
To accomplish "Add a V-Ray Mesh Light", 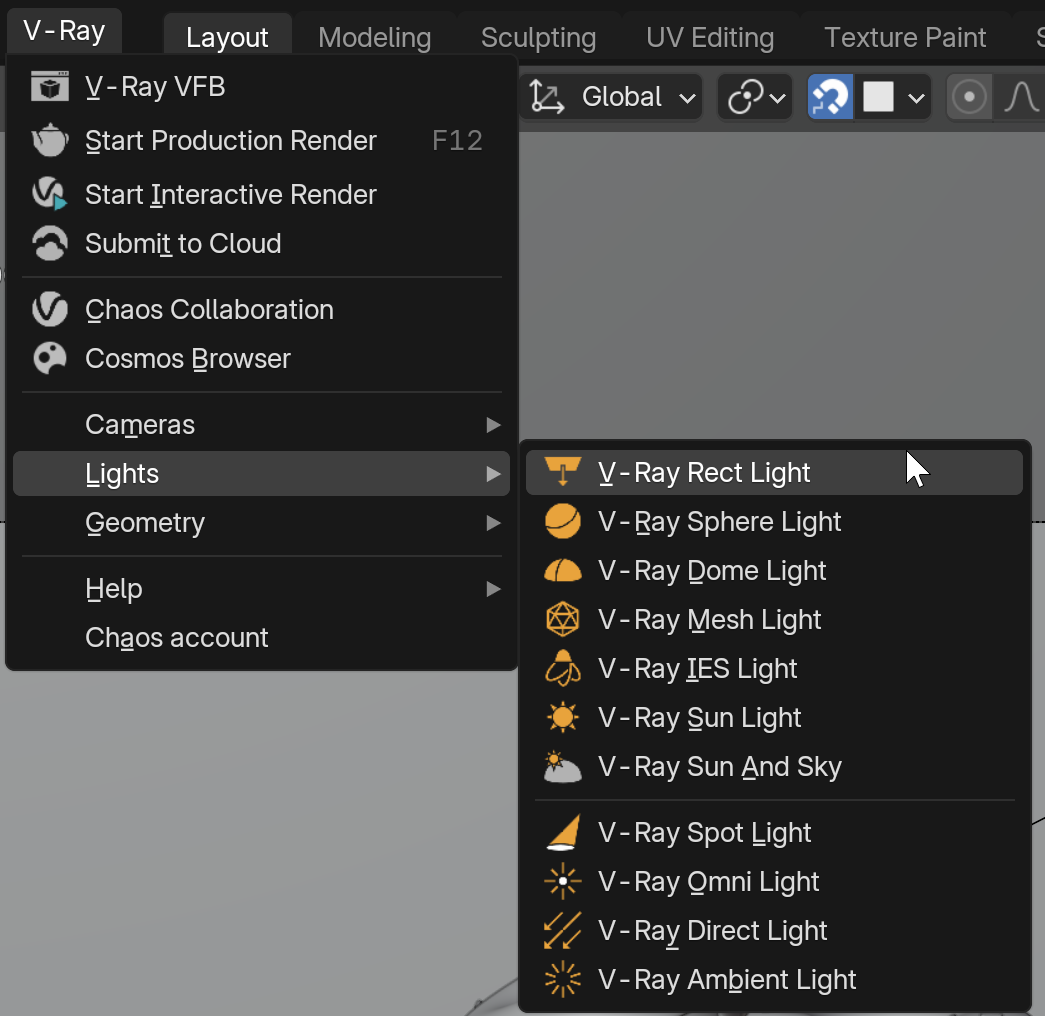I will click(x=774, y=619).
